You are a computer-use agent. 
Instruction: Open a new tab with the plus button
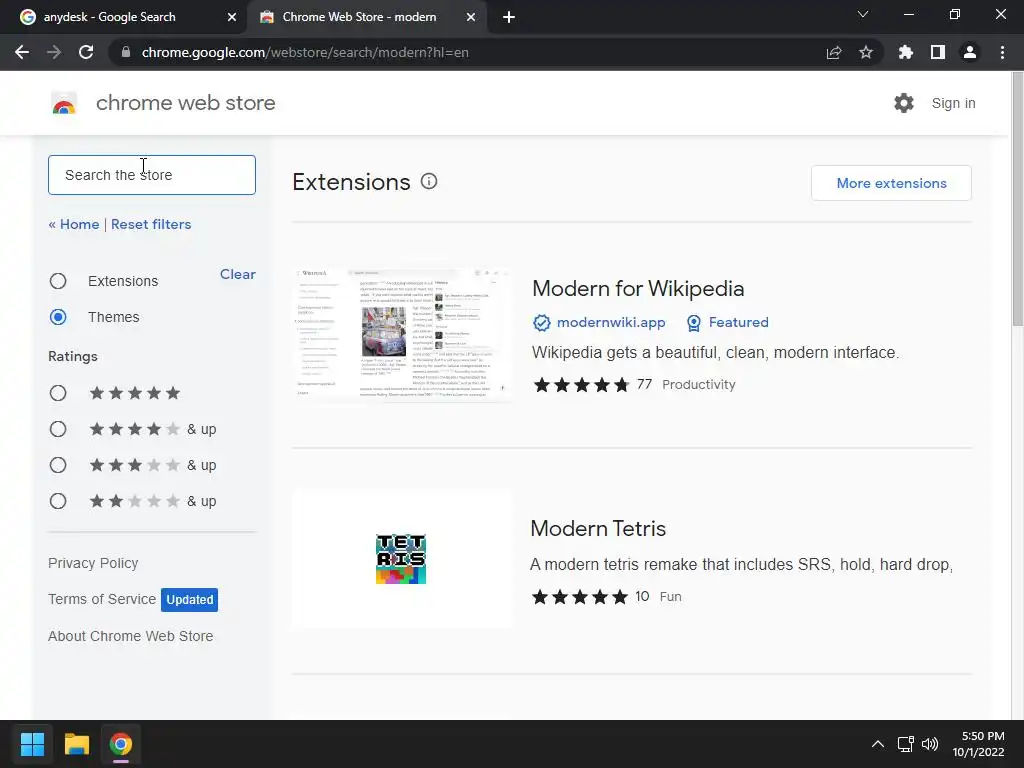coord(509,17)
